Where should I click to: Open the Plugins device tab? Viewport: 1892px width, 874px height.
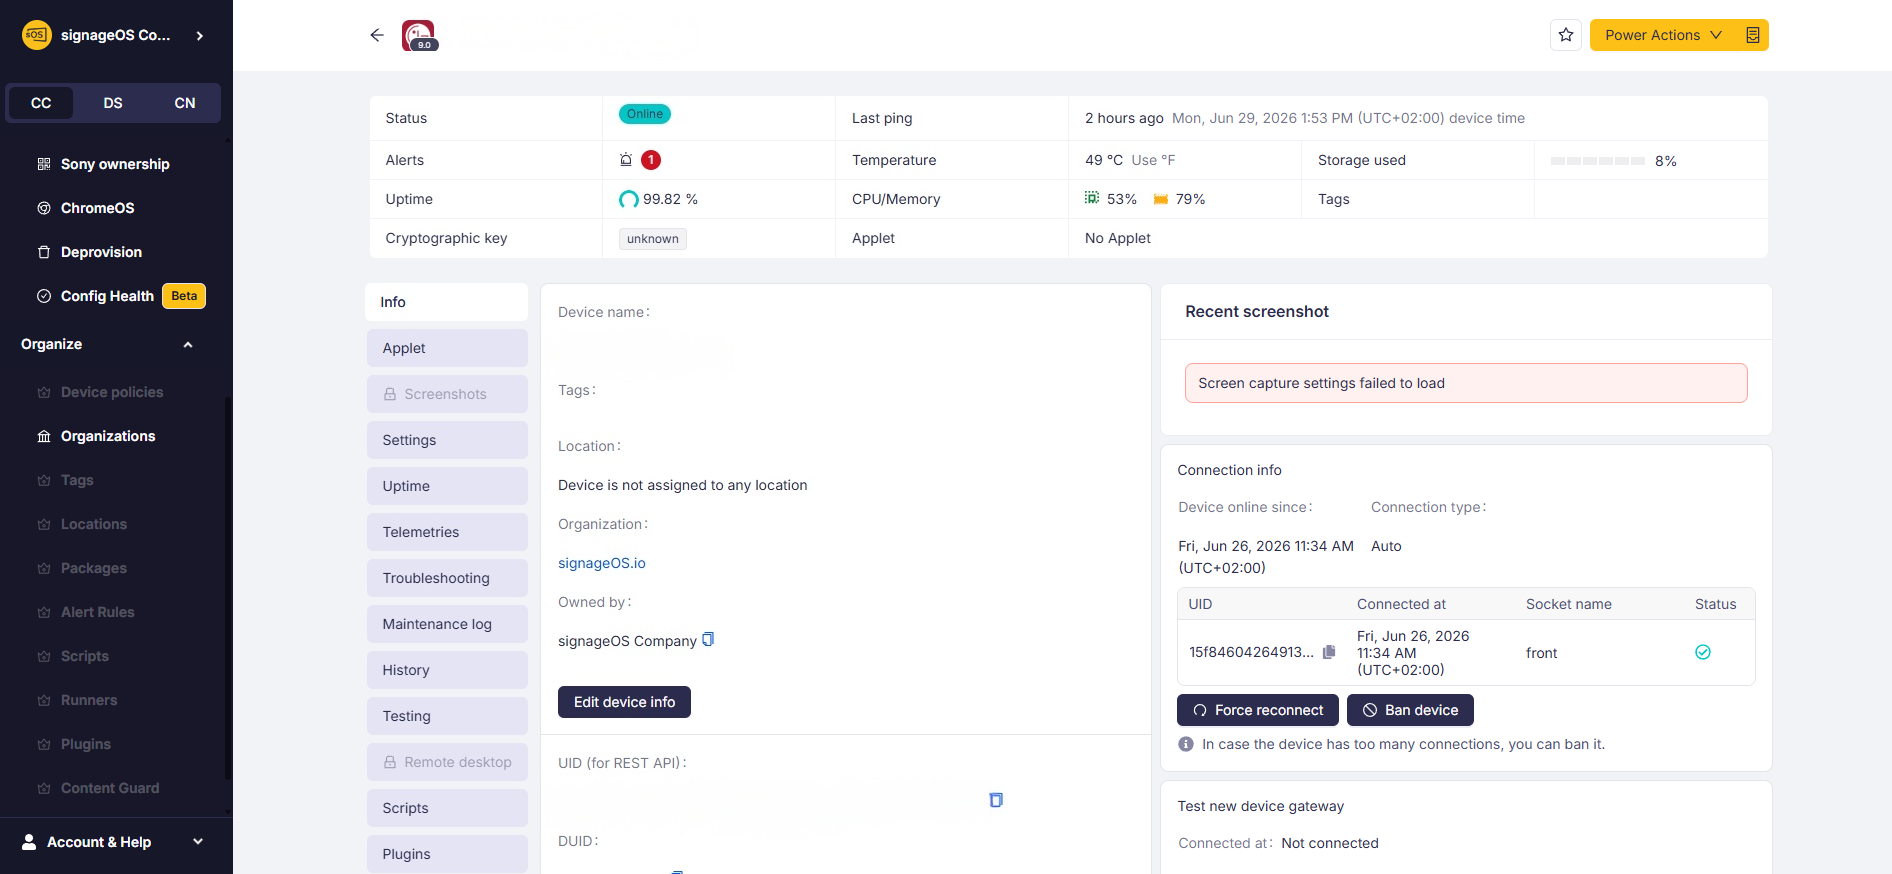click(x=447, y=854)
